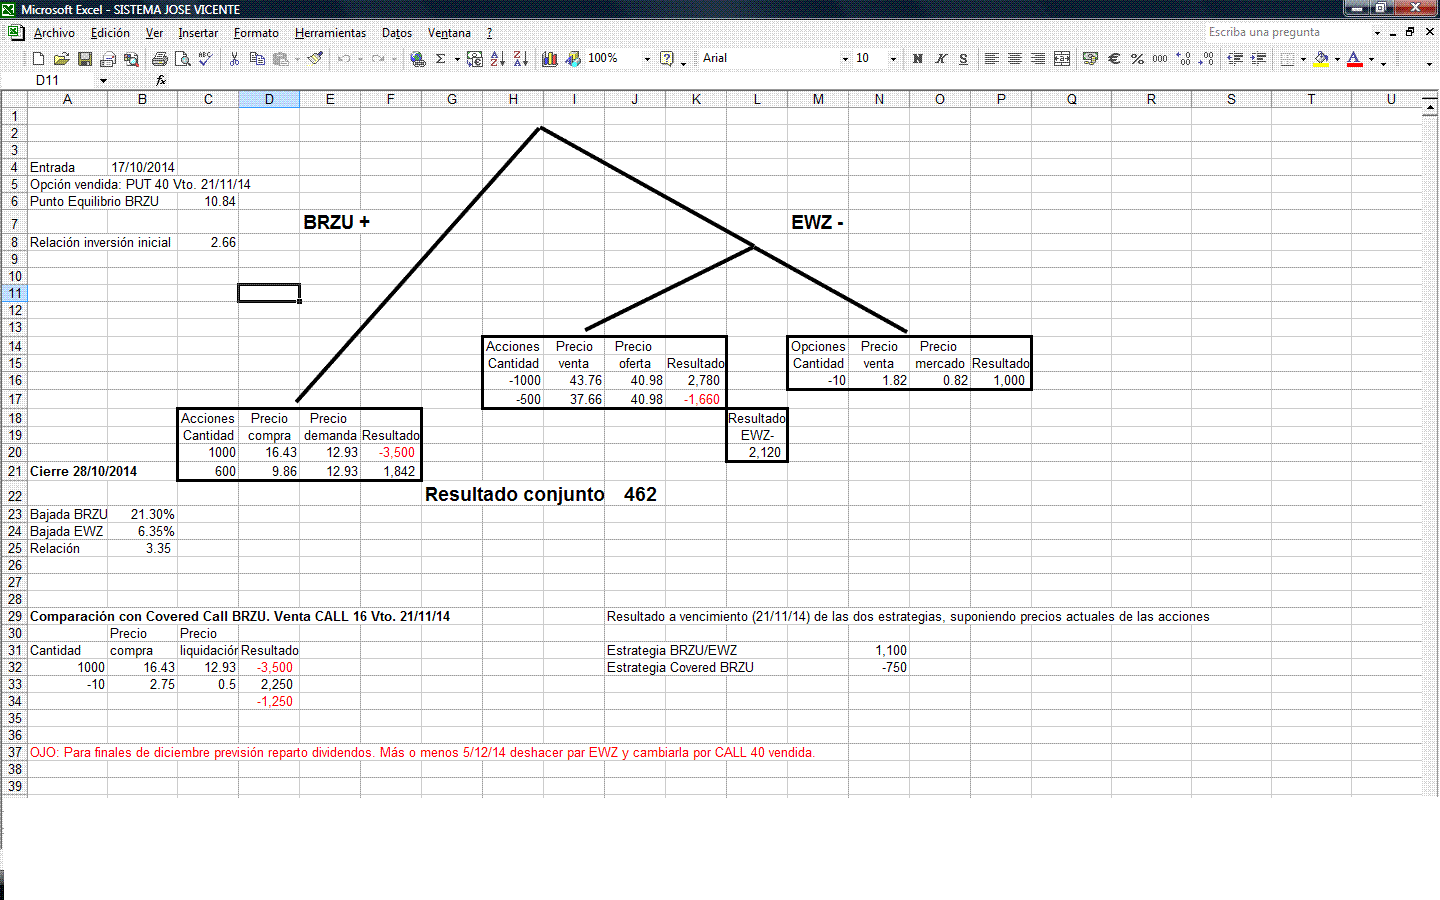This screenshot has width=1440, height=900.
Task: Open the Edición menu
Action: coord(110,33)
